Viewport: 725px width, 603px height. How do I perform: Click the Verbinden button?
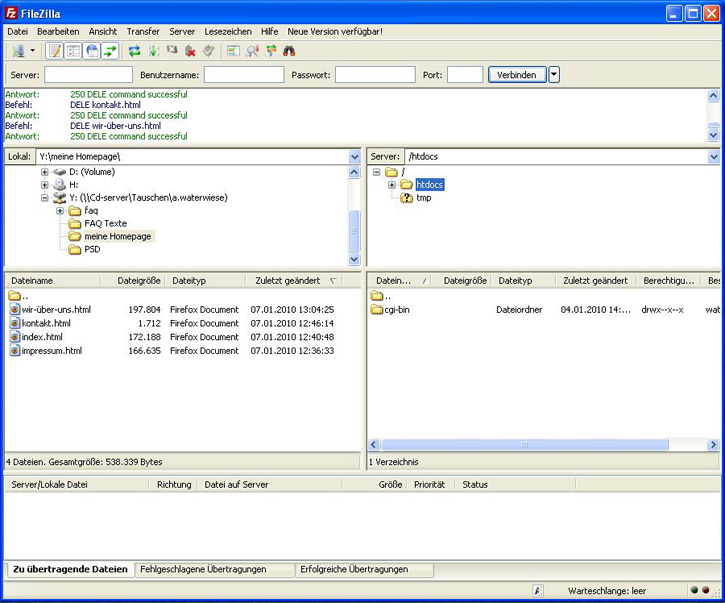coord(516,75)
